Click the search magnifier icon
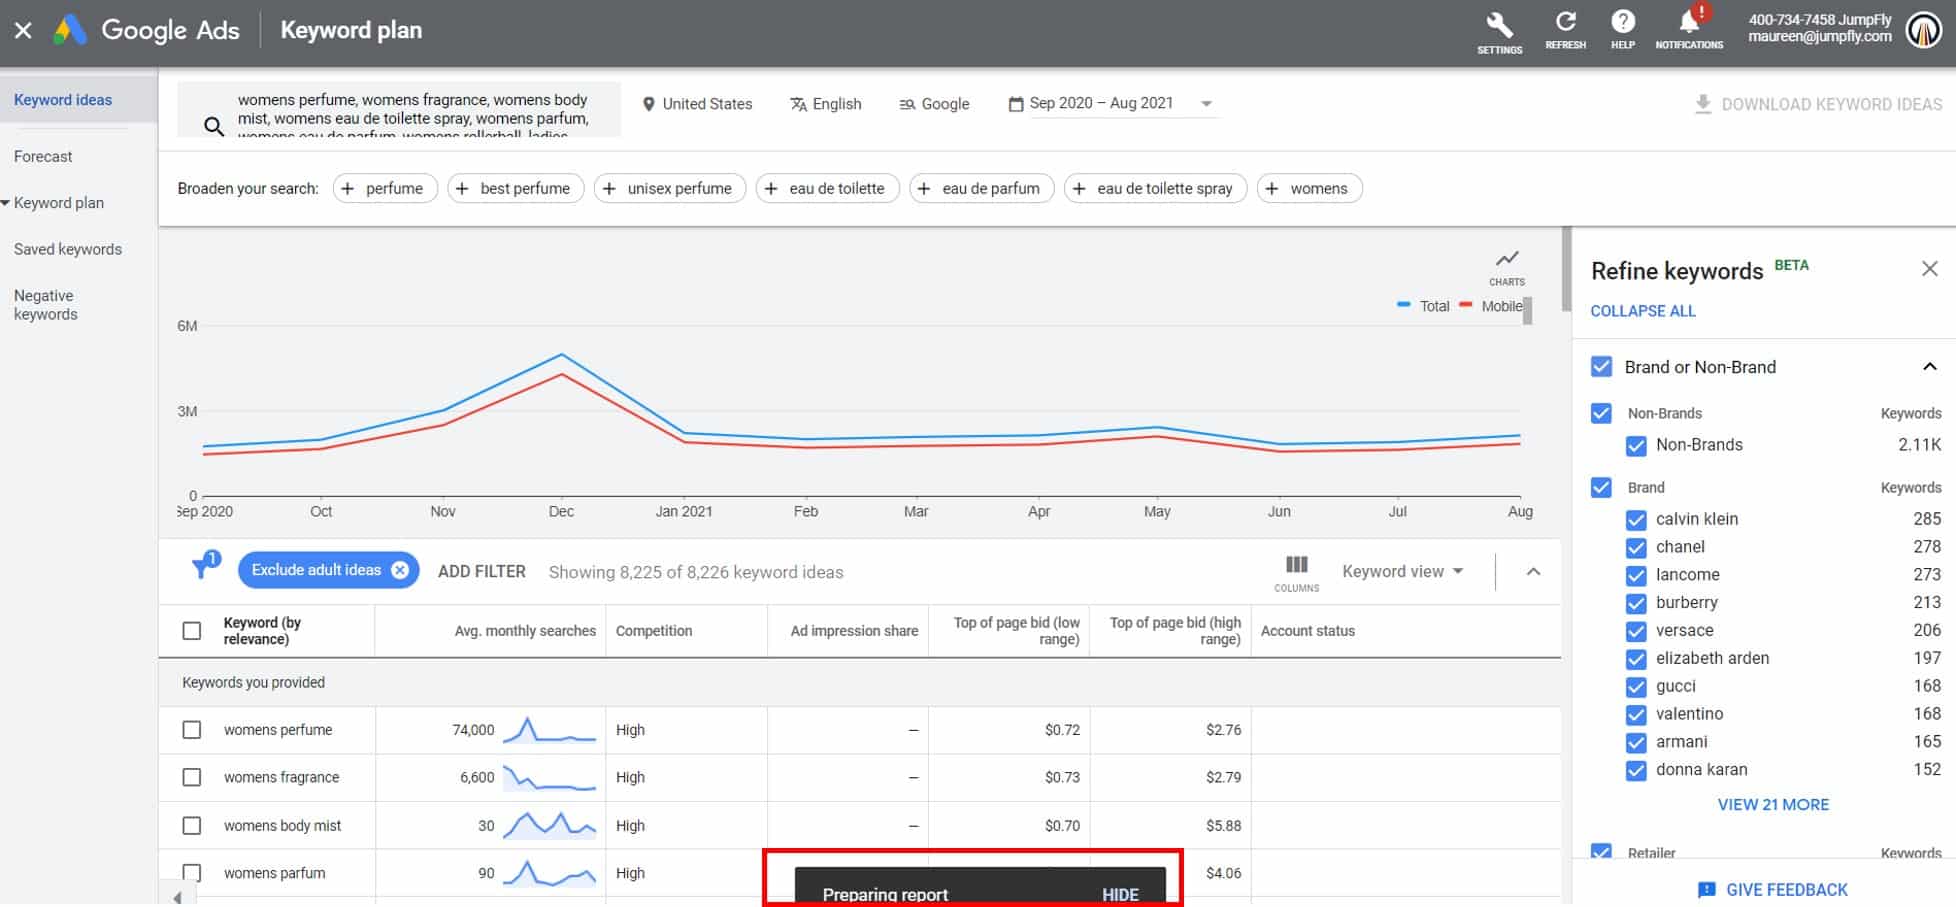 pos(213,126)
